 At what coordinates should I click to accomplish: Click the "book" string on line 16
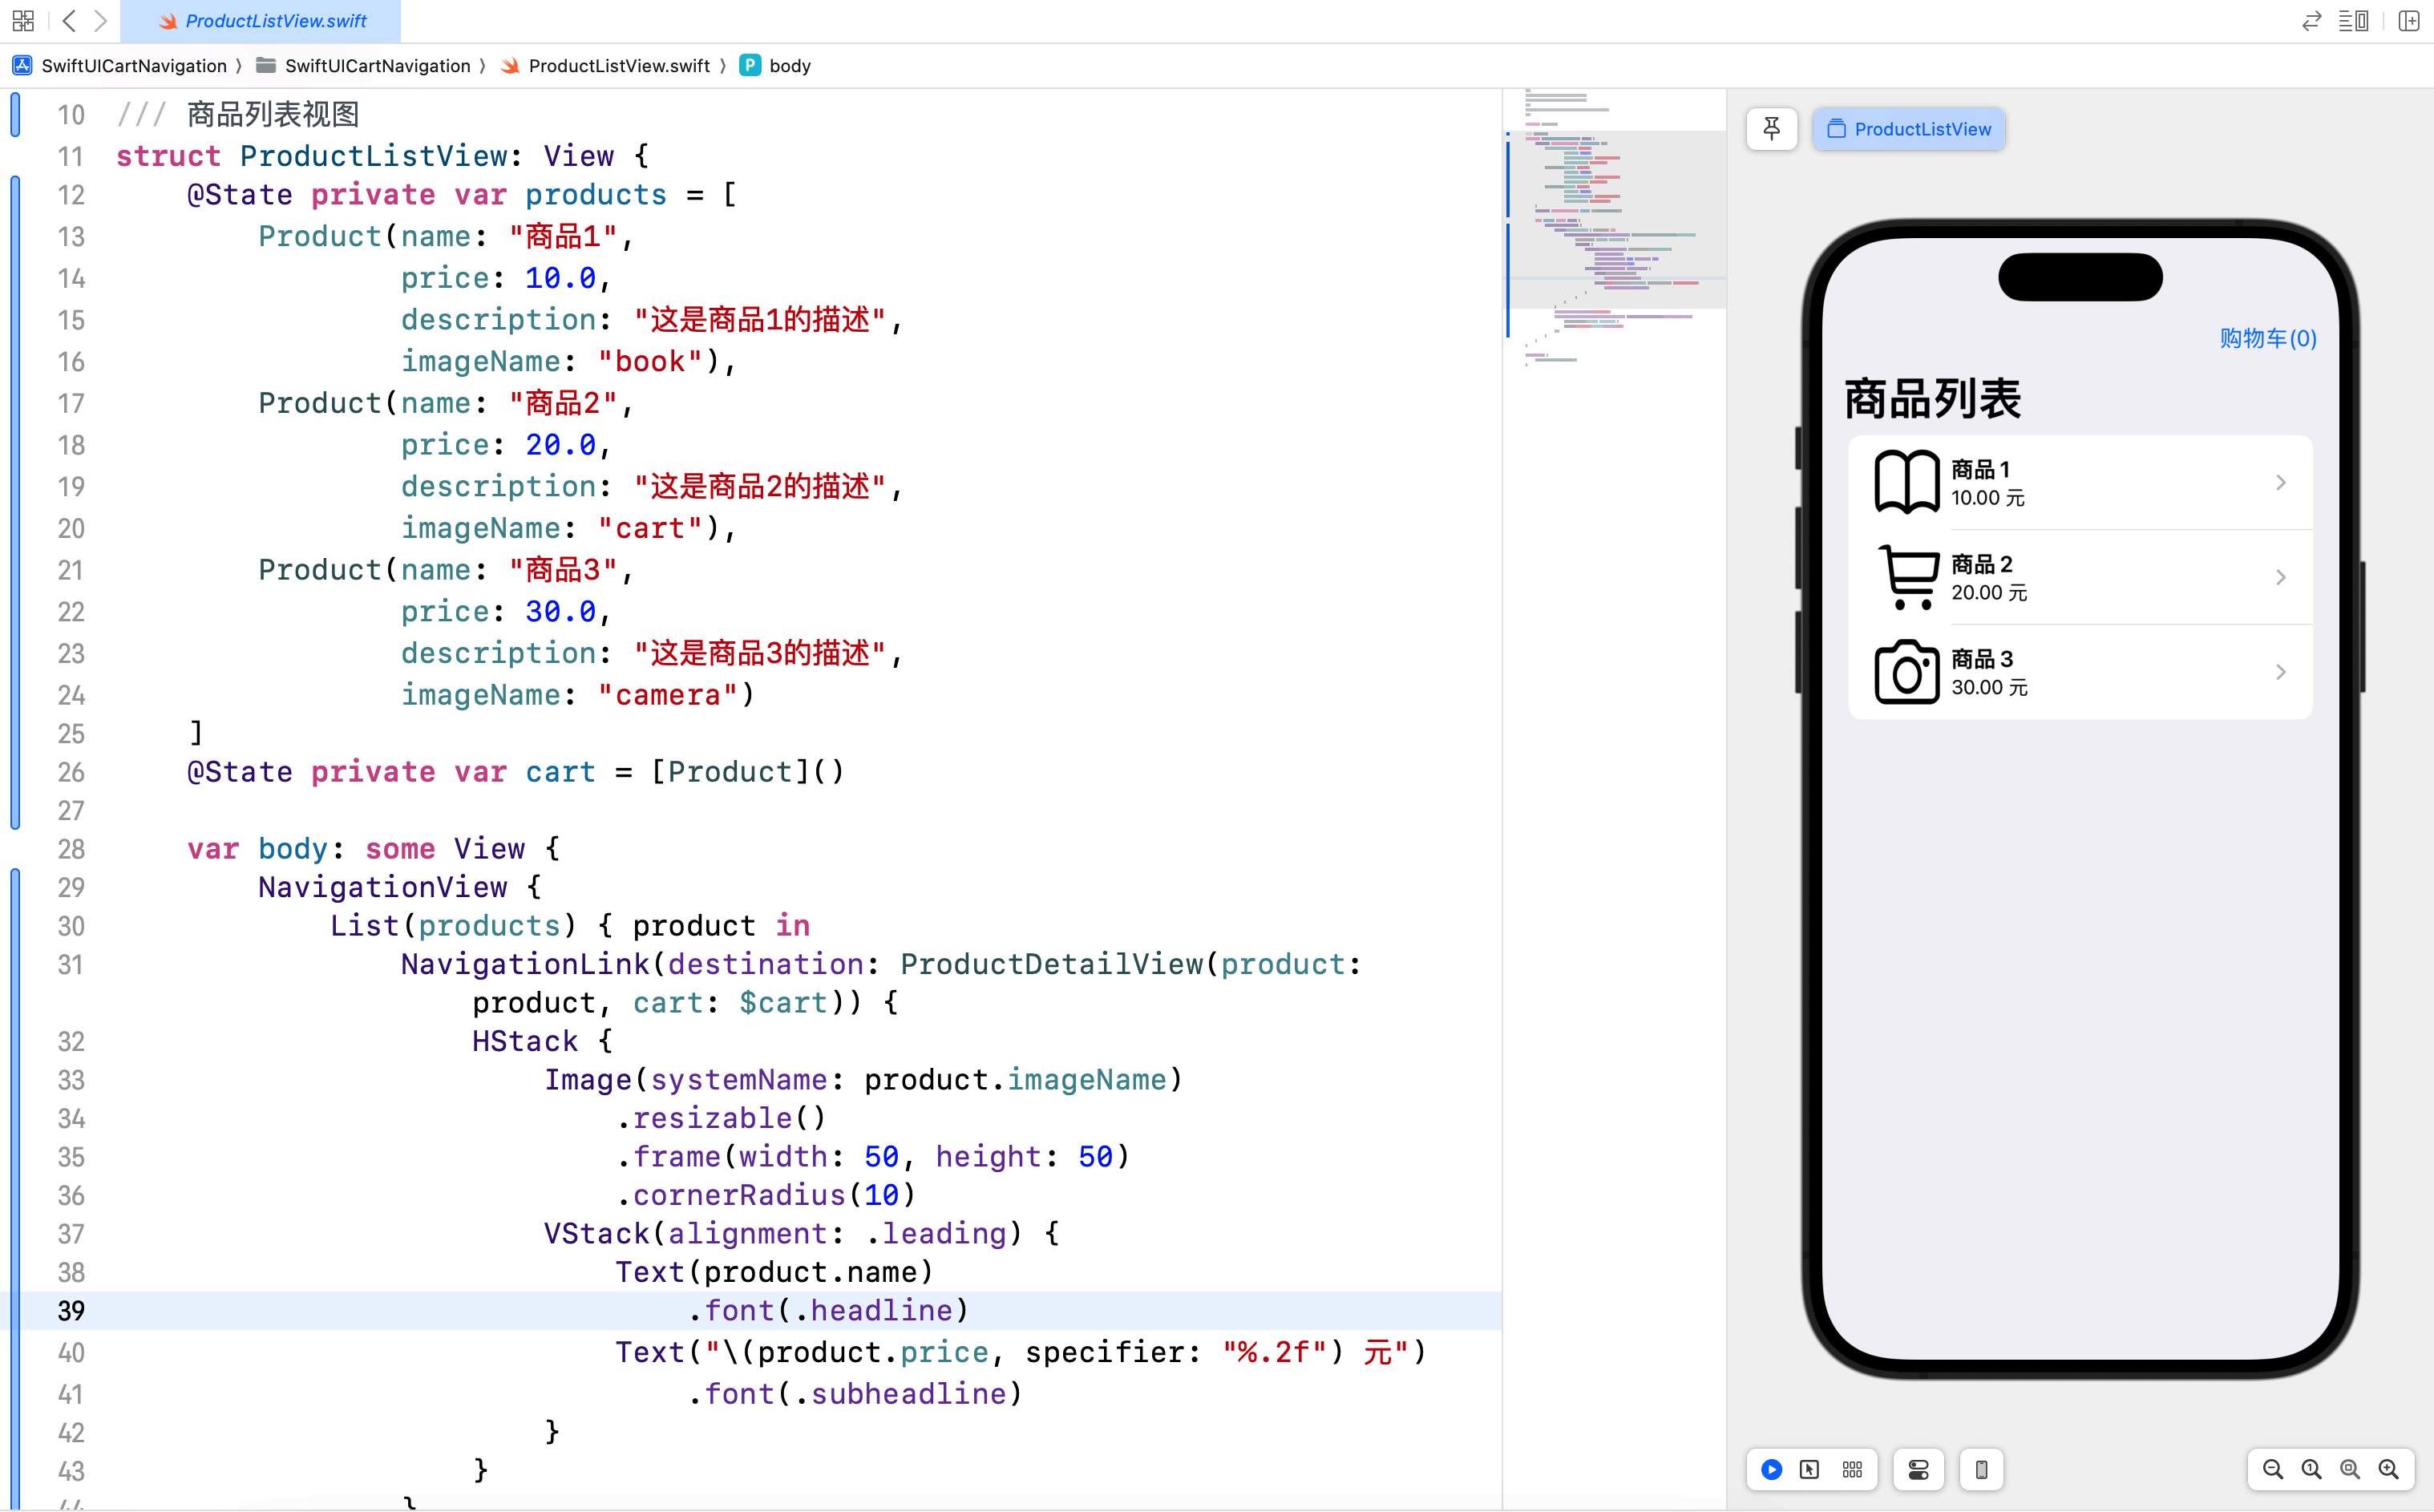coord(651,362)
